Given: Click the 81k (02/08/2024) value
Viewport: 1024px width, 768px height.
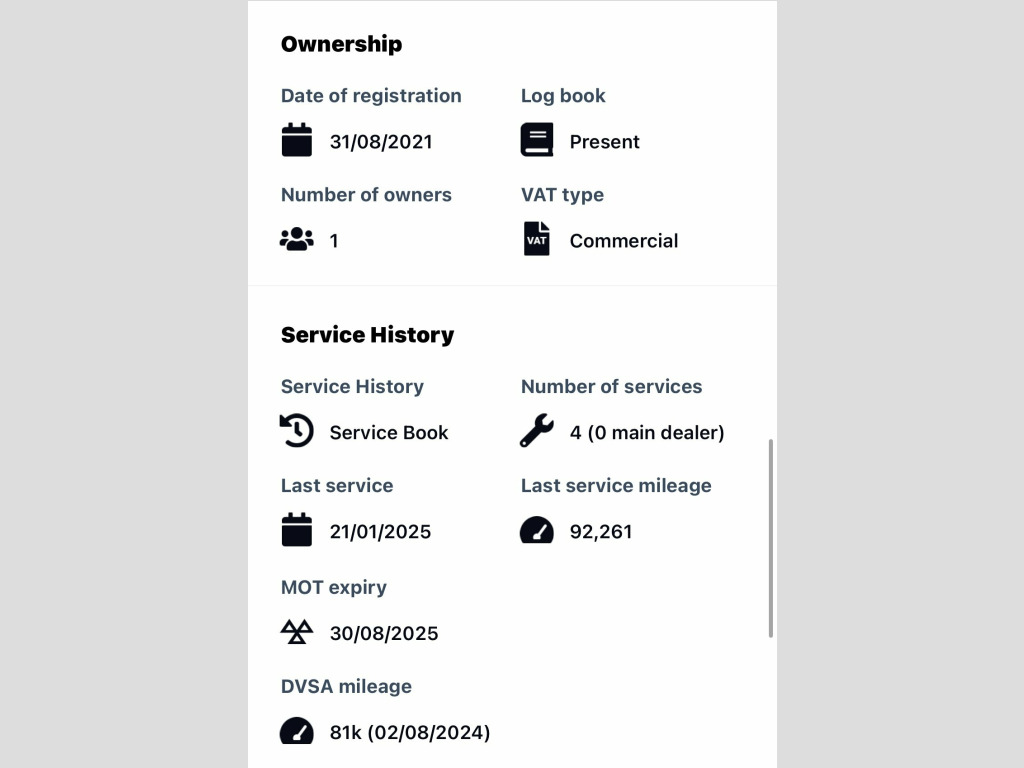Looking at the screenshot, I should click(409, 733).
